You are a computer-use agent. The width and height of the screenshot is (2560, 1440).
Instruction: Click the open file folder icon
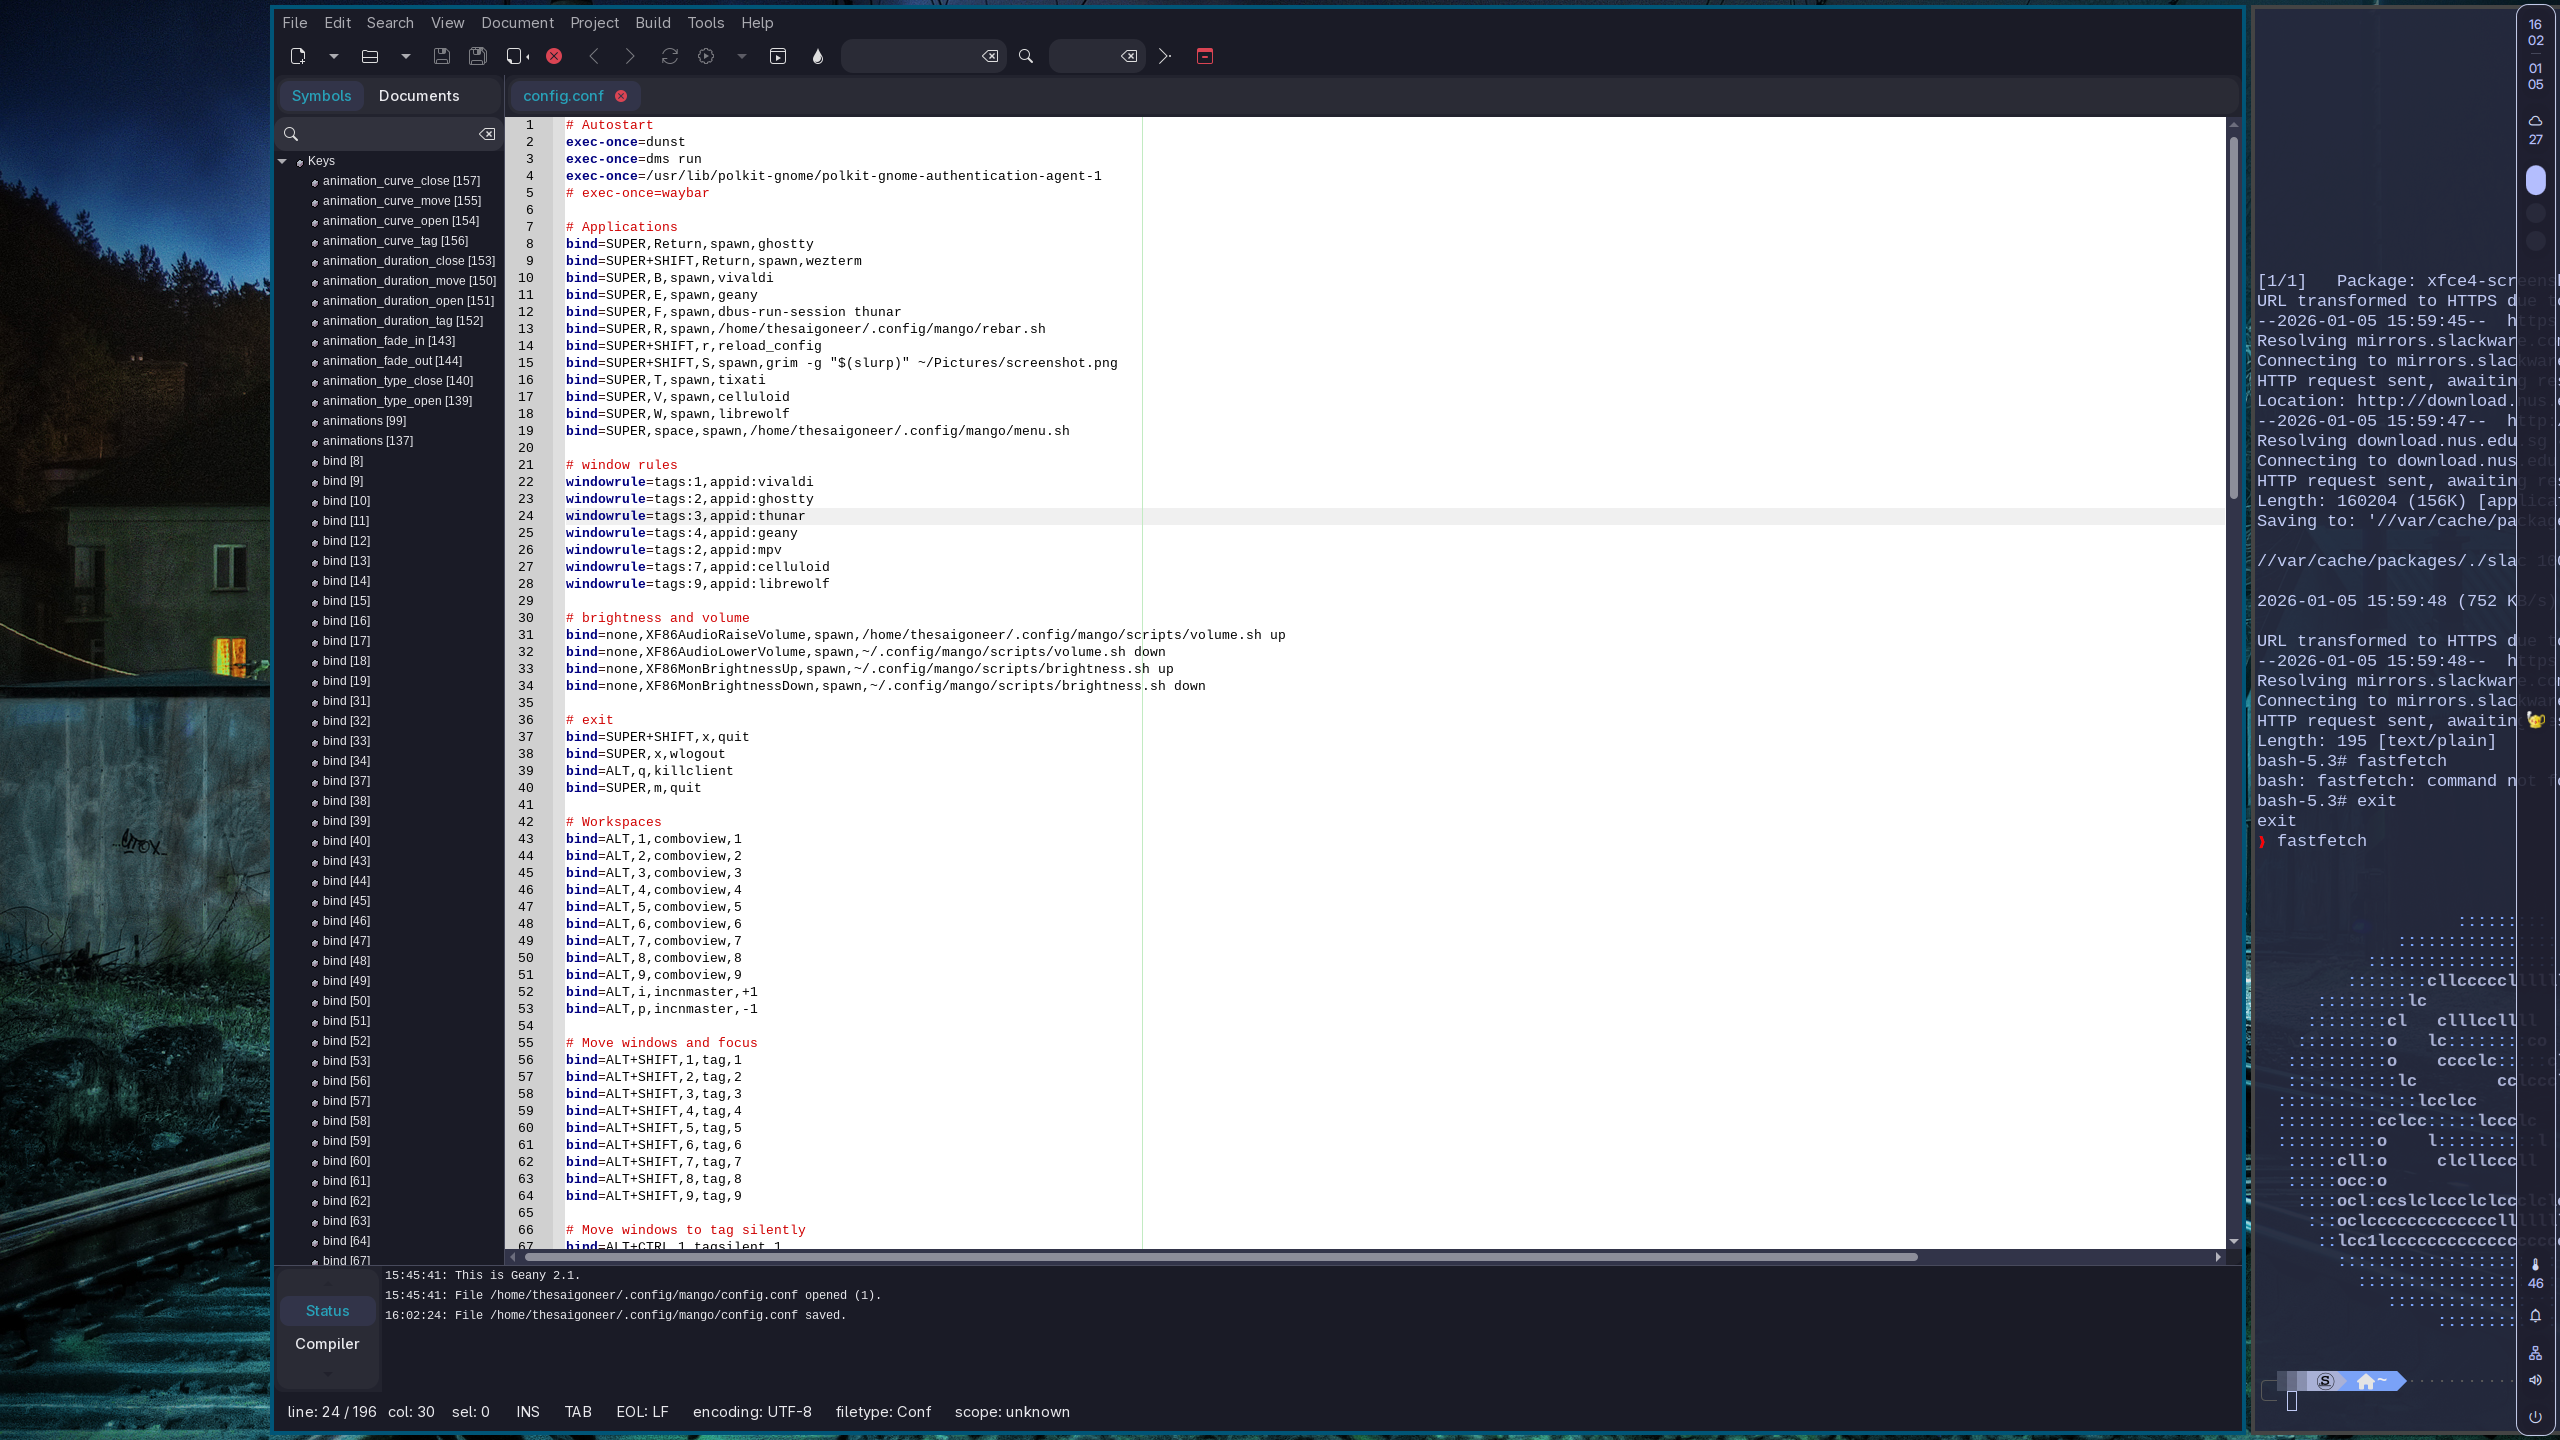(369, 56)
